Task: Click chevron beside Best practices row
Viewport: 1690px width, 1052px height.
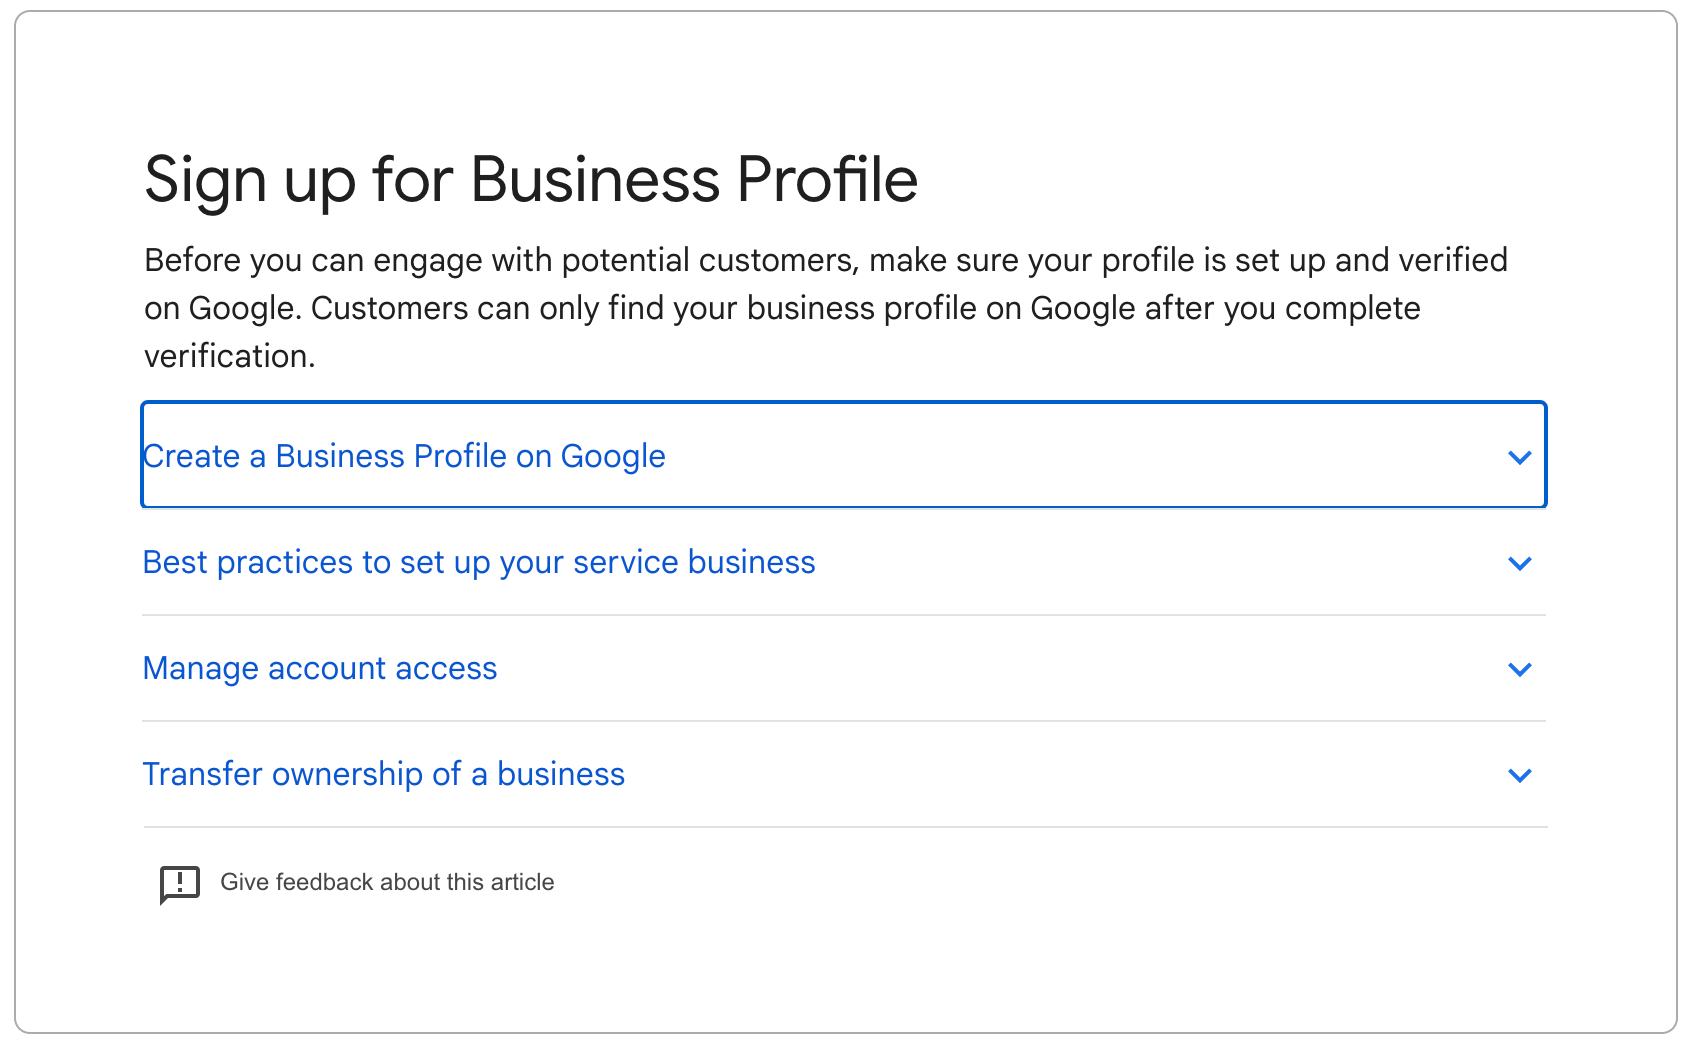Action: click(x=1519, y=564)
